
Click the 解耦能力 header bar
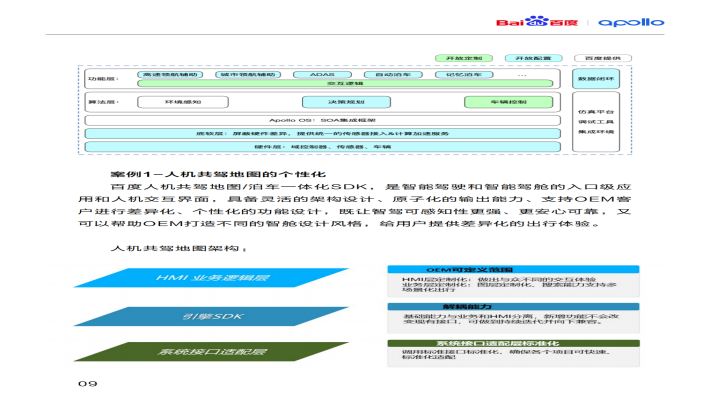click(513, 307)
